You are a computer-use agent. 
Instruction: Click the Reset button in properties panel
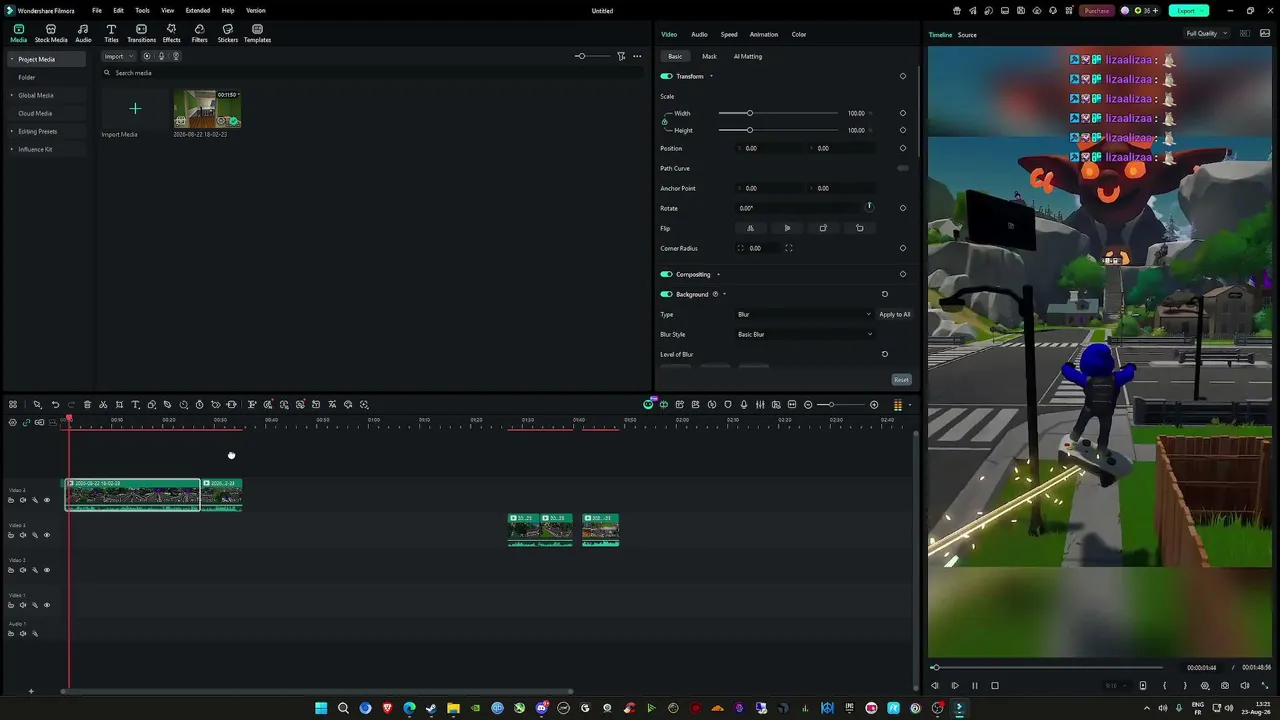click(x=901, y=380)
